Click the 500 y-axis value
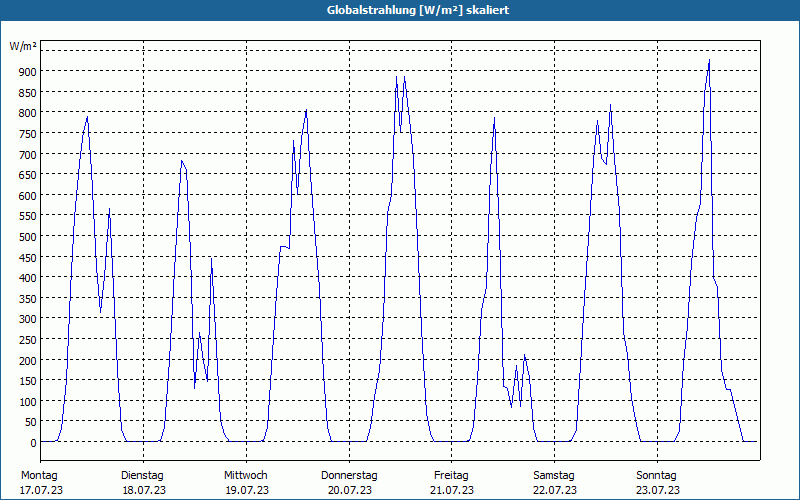 coord(28,237)
